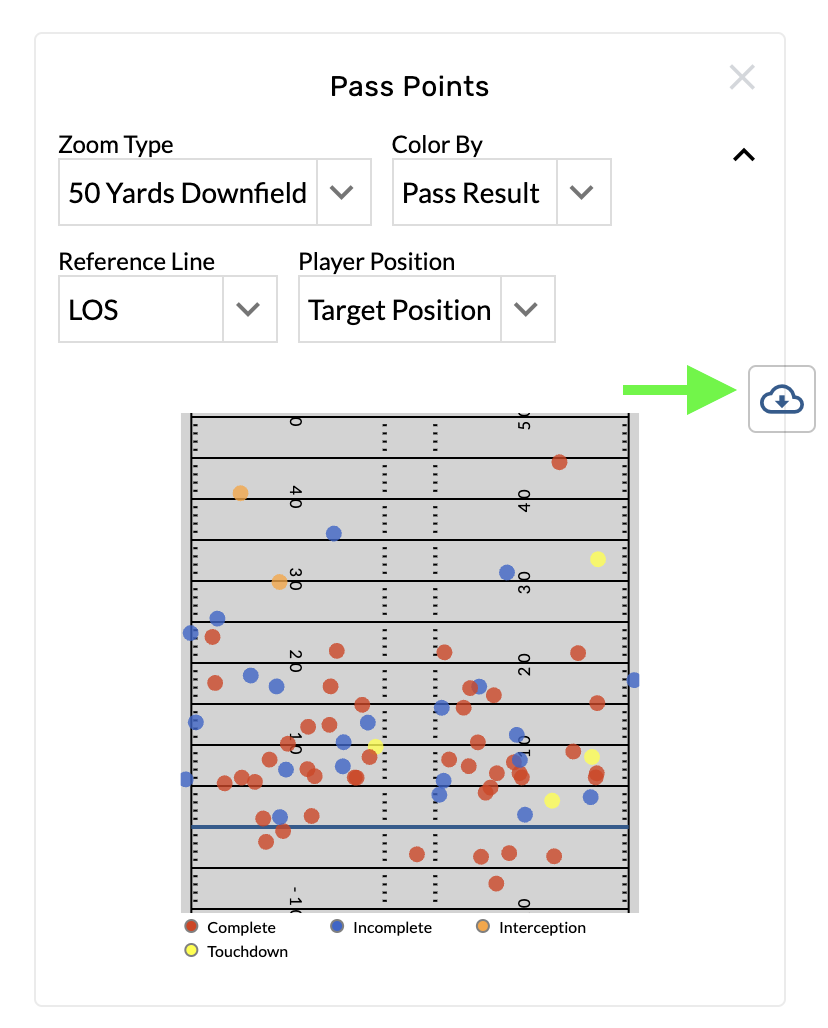Open the Reference Line dropdown arrow

click(x=248, y=310)
